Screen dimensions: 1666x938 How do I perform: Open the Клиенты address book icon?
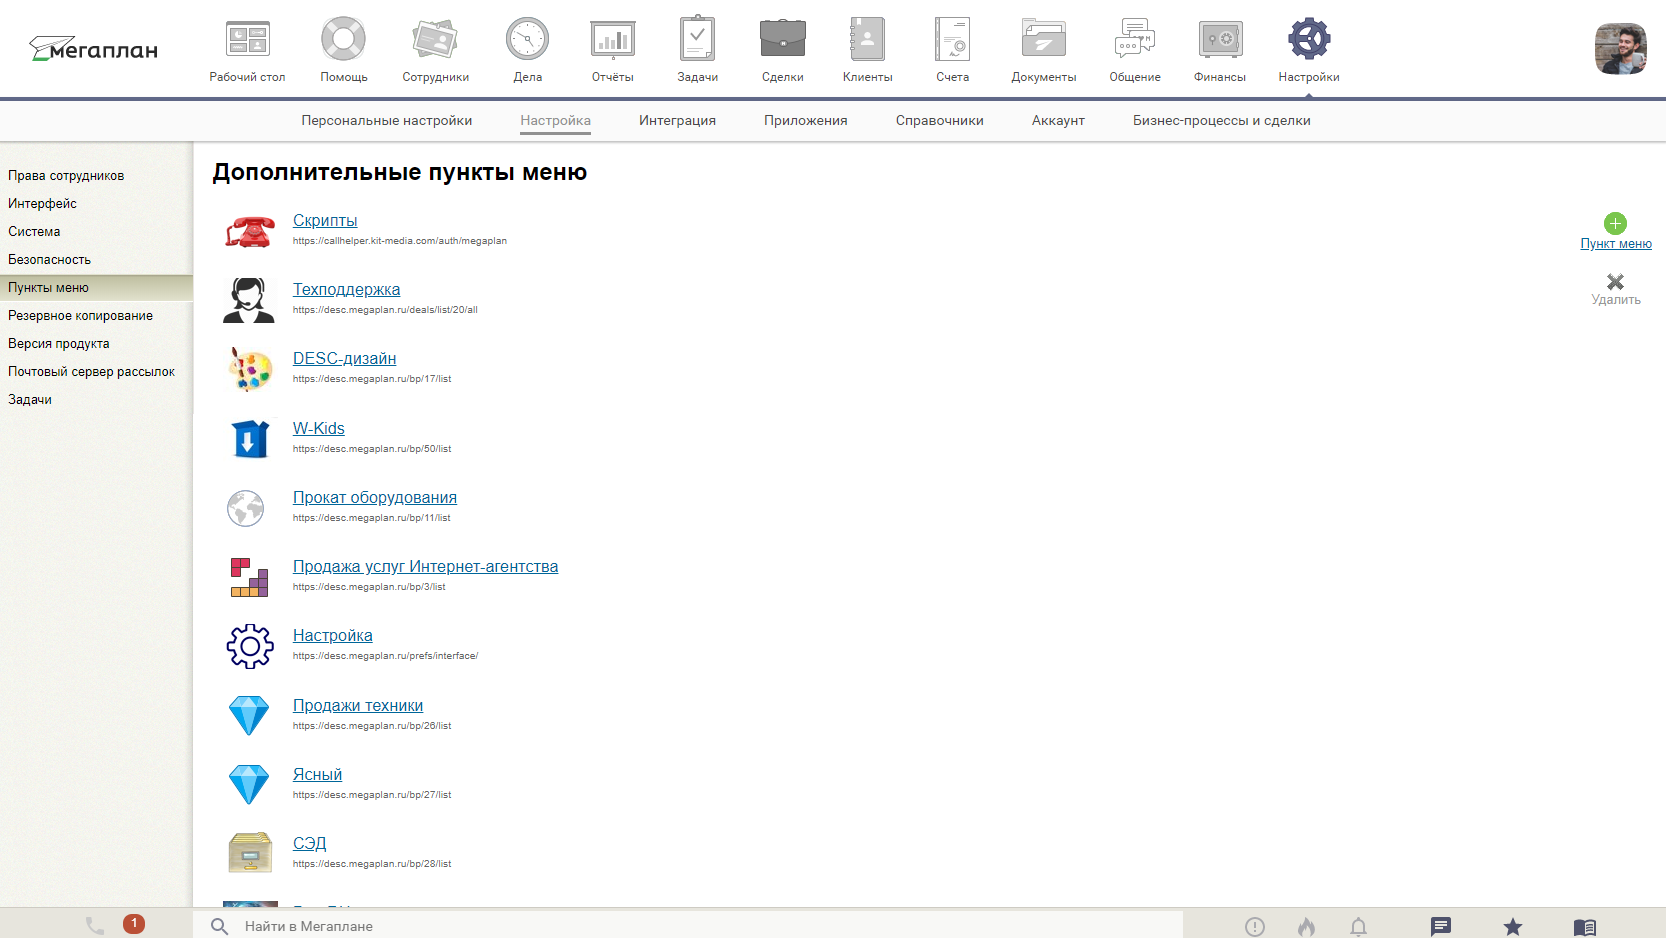point(867,39)
